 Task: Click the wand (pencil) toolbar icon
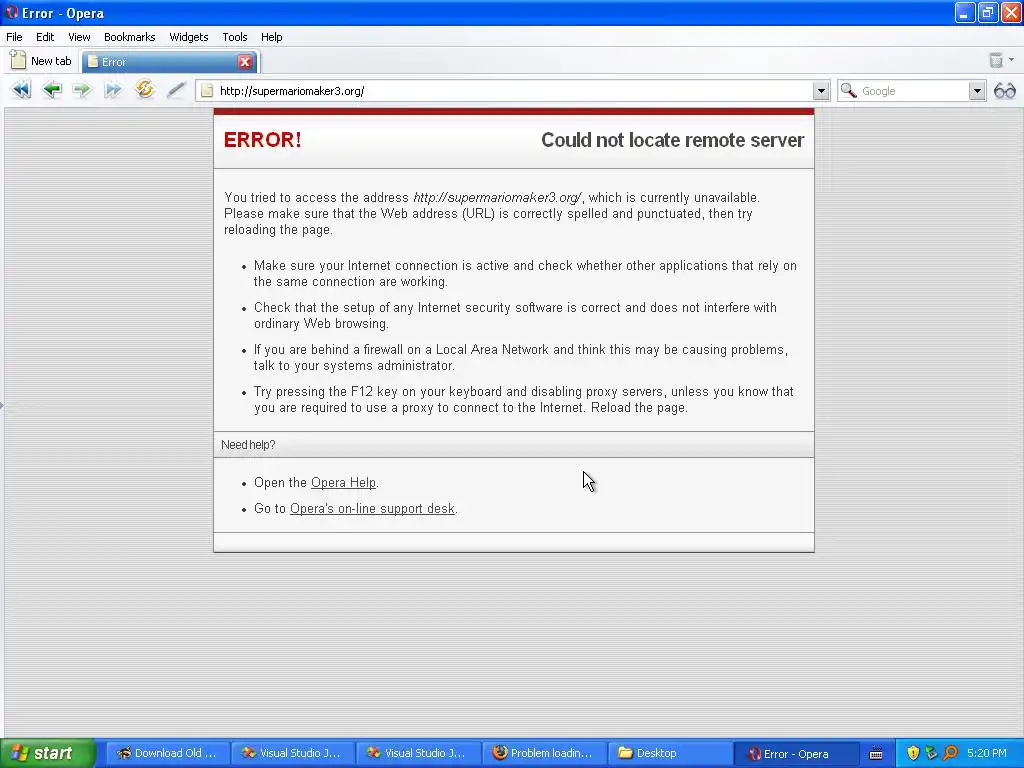pos(176,89)
